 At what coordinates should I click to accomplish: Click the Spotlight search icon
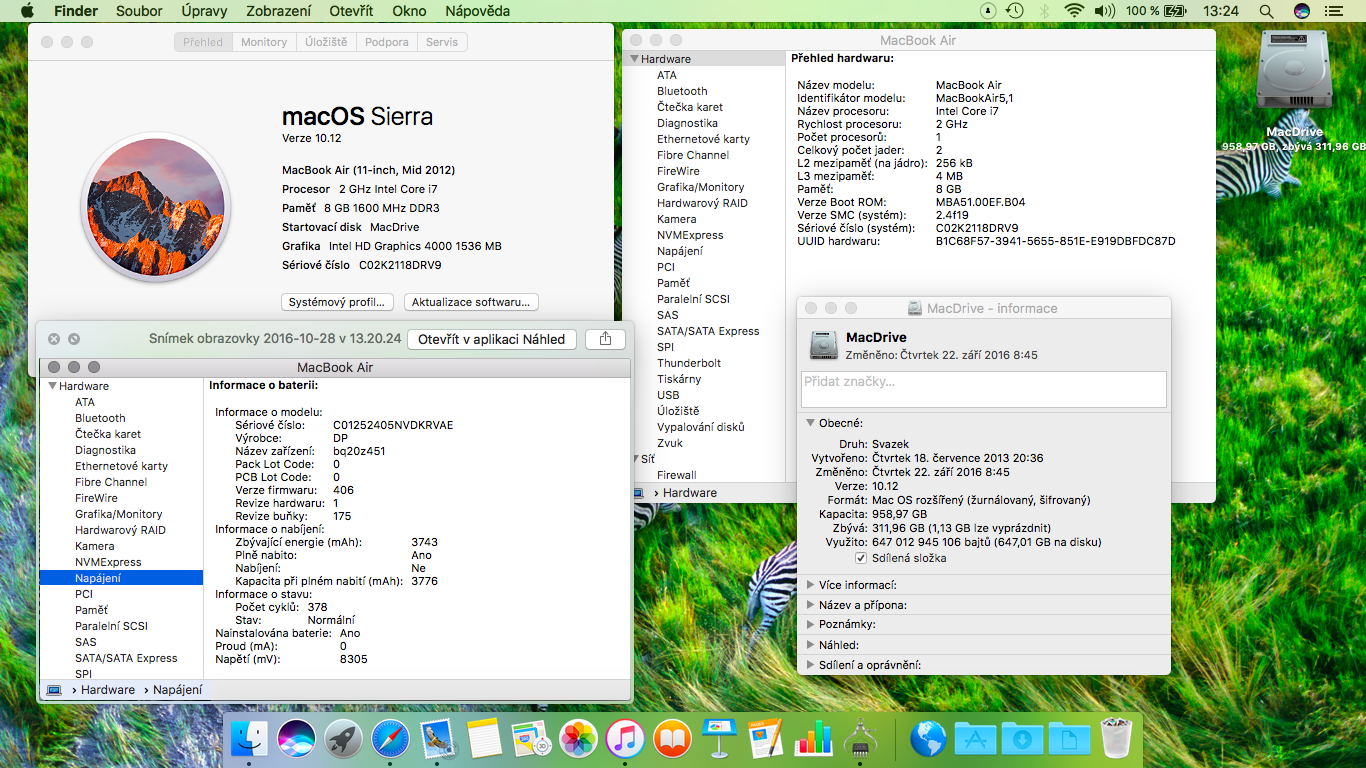click(1266, 11)
